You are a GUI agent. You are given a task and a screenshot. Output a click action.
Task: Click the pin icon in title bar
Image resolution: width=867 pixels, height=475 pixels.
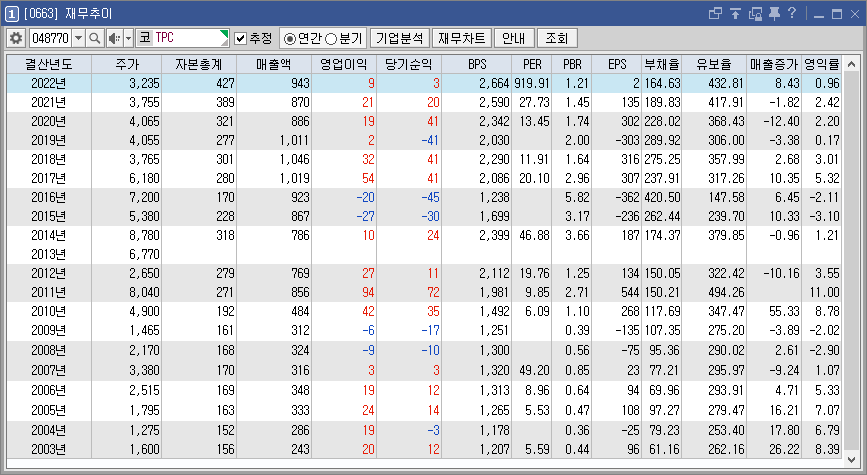click(774, 13)
